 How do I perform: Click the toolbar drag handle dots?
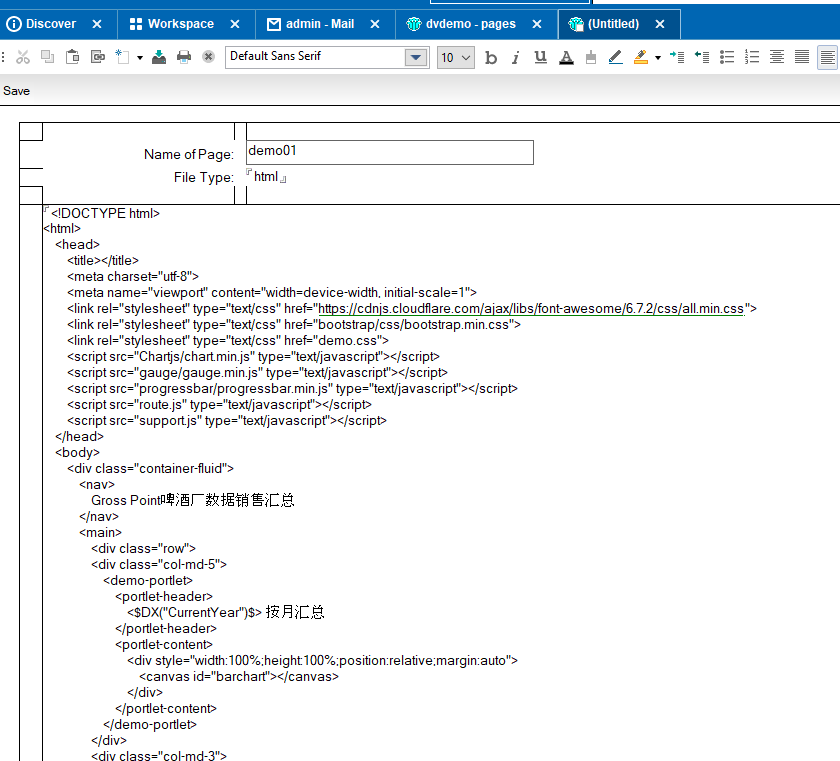coord(3,57)
